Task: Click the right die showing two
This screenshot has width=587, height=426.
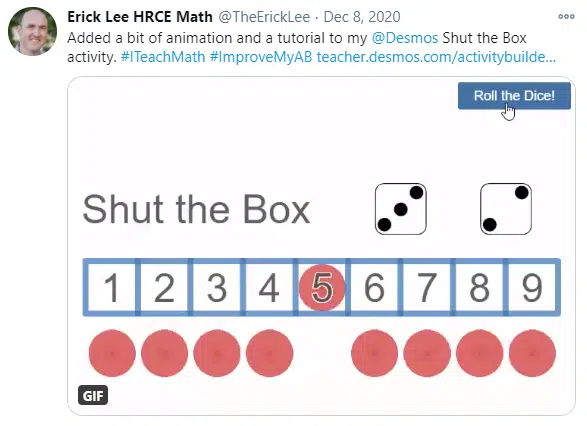Action: [x=506, y=209]
